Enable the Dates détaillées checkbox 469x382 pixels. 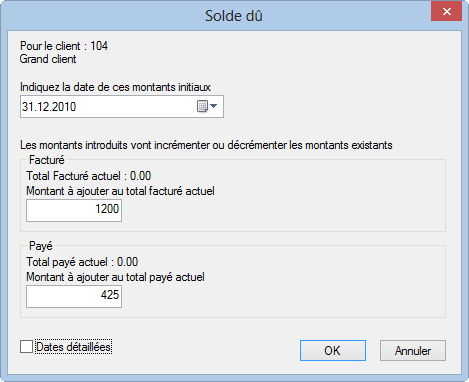26,347
